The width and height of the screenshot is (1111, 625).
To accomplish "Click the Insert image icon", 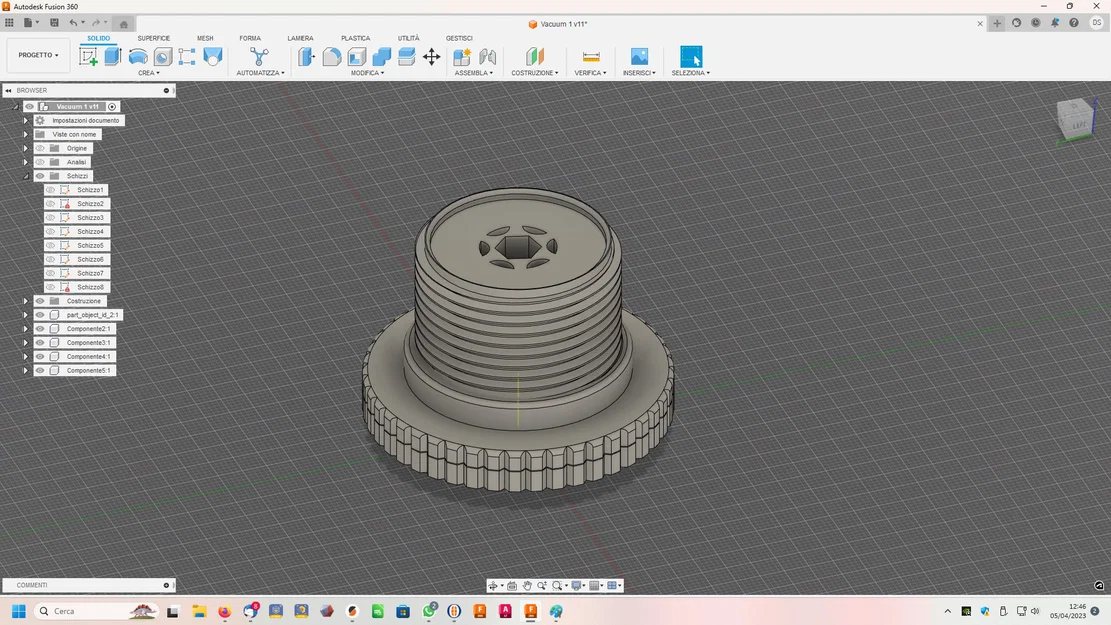I will 639,57.
